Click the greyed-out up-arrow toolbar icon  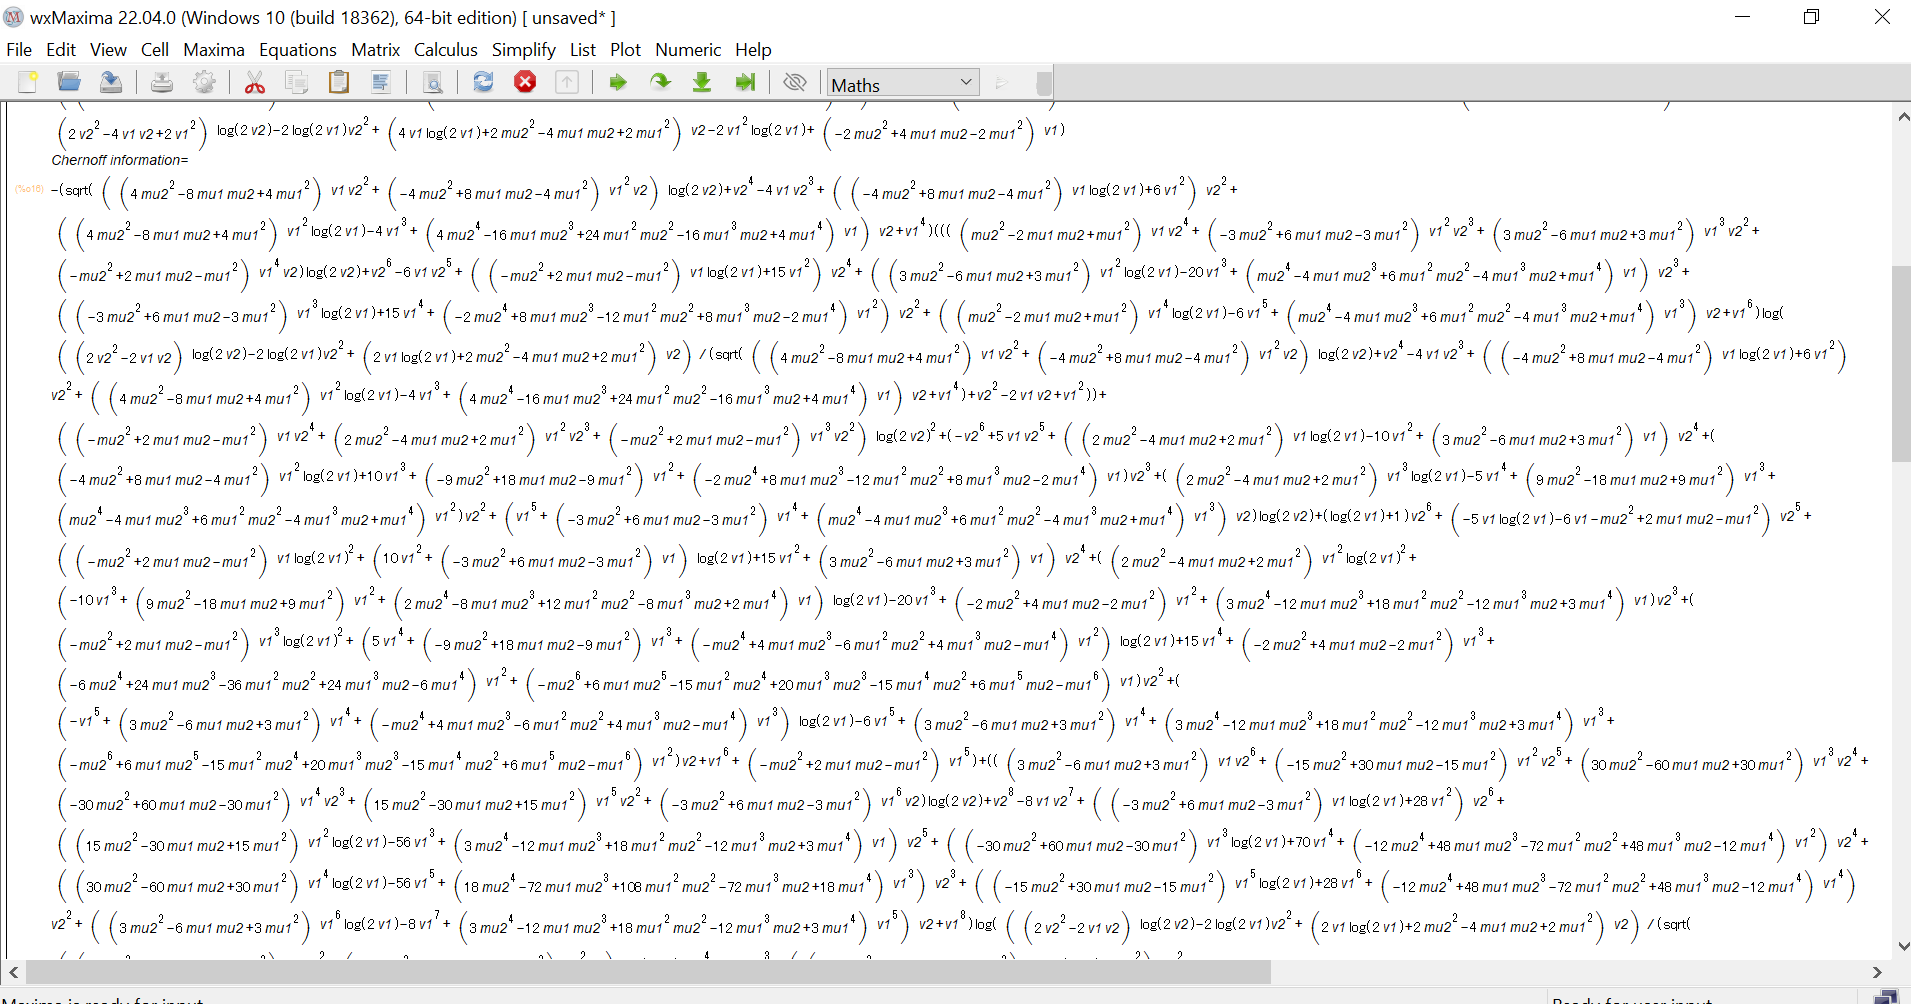pyautogui.click(x=567, y=82)
